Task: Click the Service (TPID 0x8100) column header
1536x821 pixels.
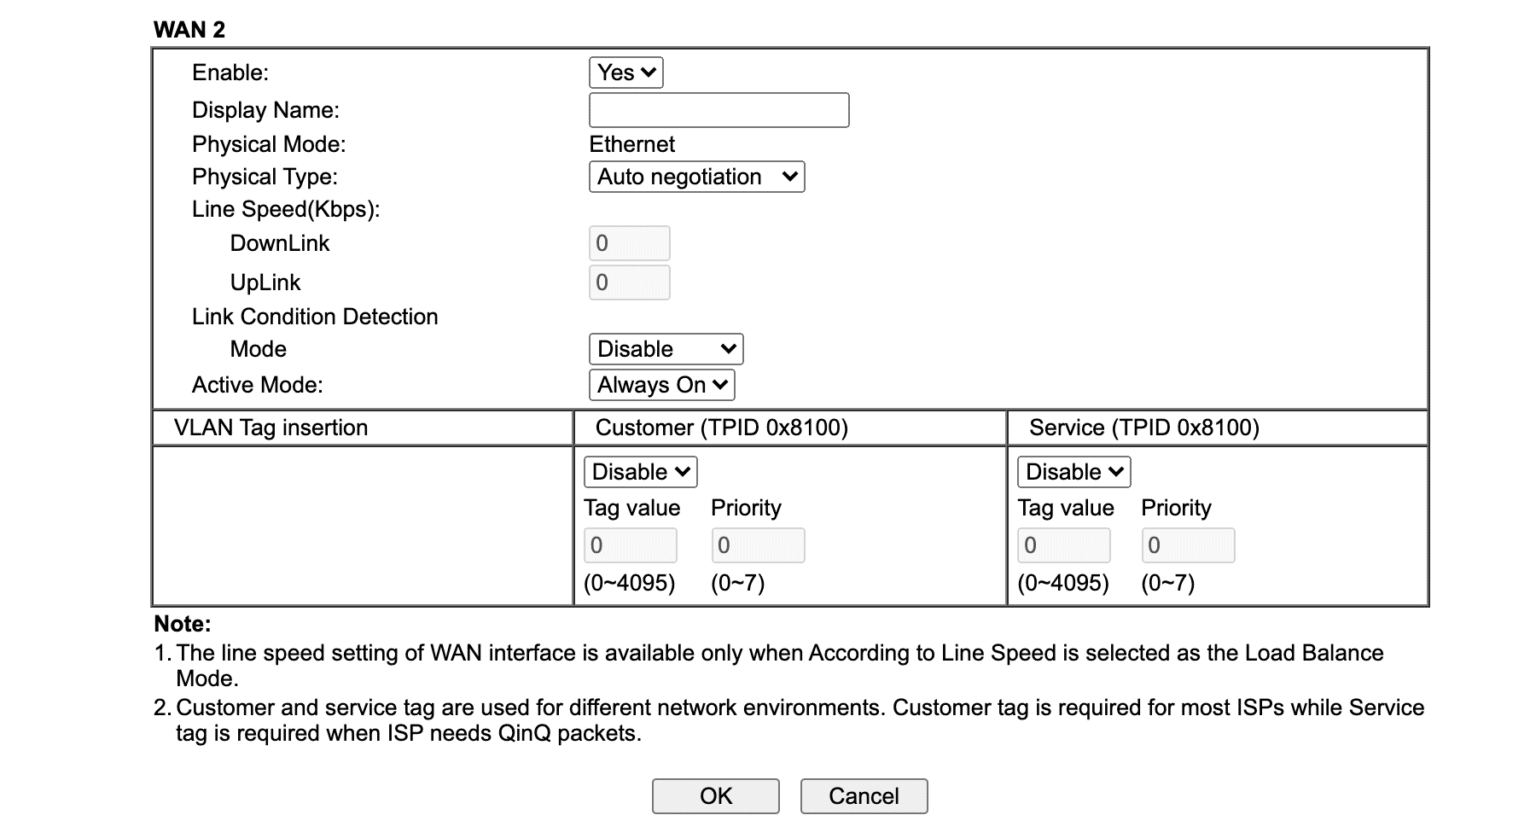Action: point(1143,428)
